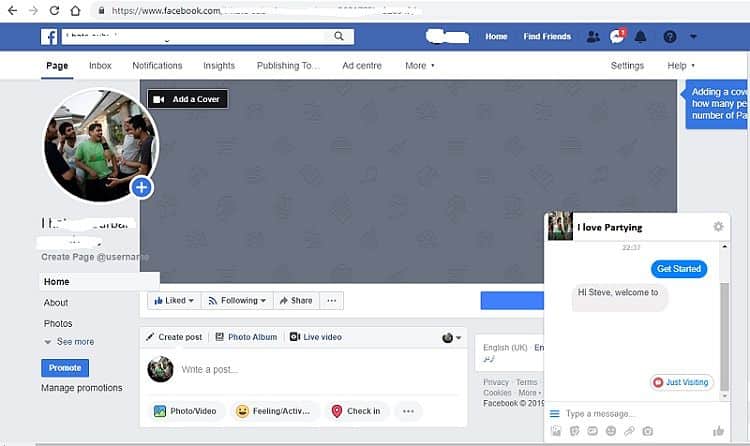The image size is (750, 446).
Task: Select Check in post option
Action: coord(356,411)
